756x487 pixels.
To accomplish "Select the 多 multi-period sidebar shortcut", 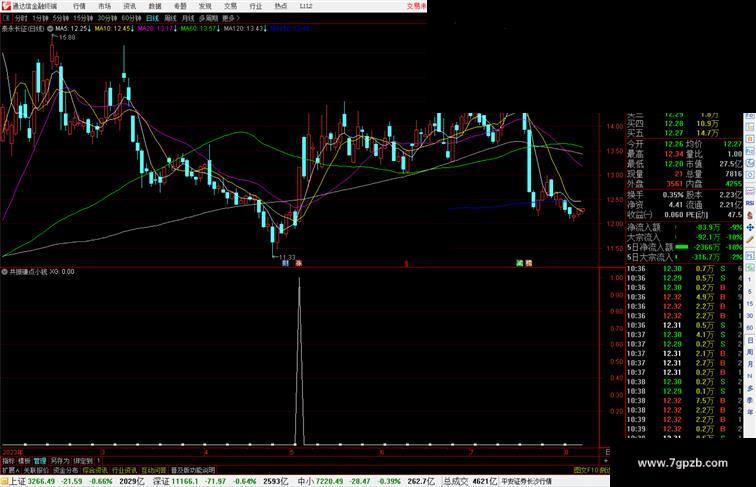I will 750,388.
